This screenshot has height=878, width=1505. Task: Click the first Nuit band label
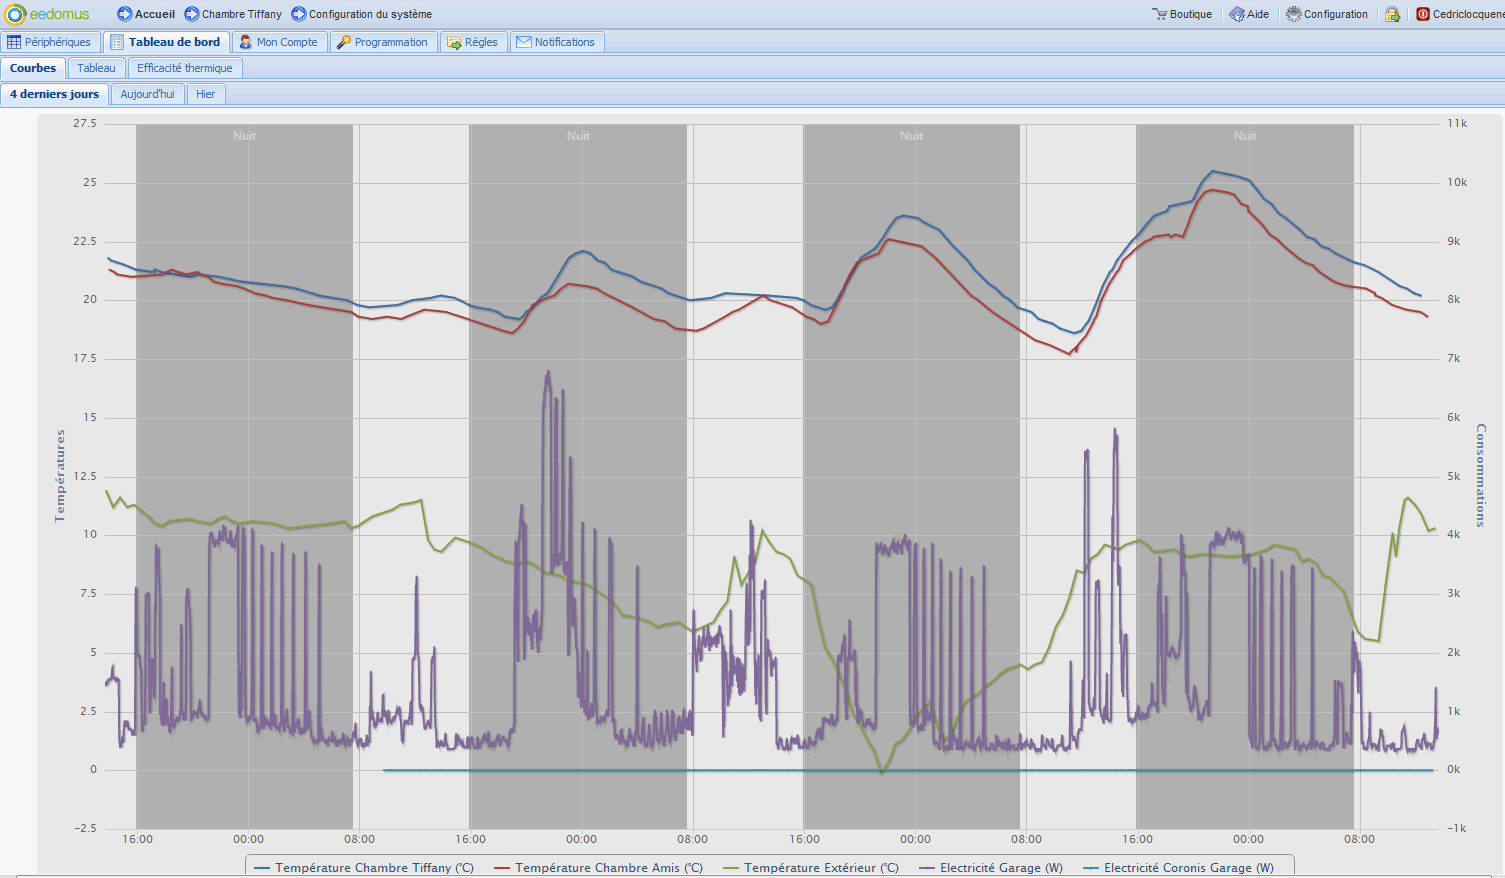pyautogui.click(x=244, y=136)
